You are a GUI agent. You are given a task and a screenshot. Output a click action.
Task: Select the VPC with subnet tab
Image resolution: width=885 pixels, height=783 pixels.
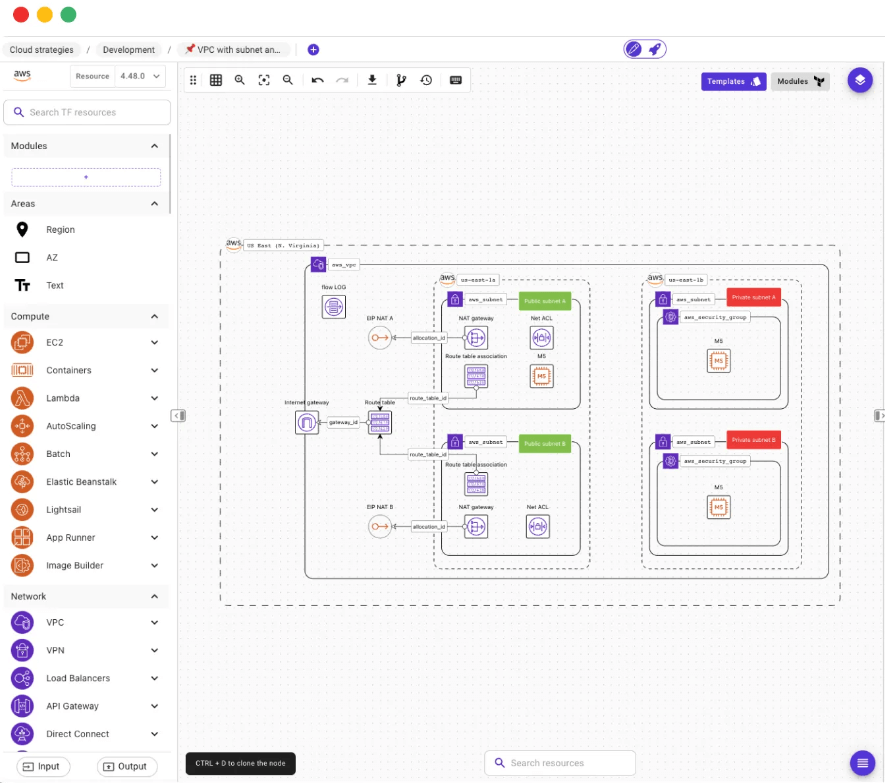(x=234, y=50)
